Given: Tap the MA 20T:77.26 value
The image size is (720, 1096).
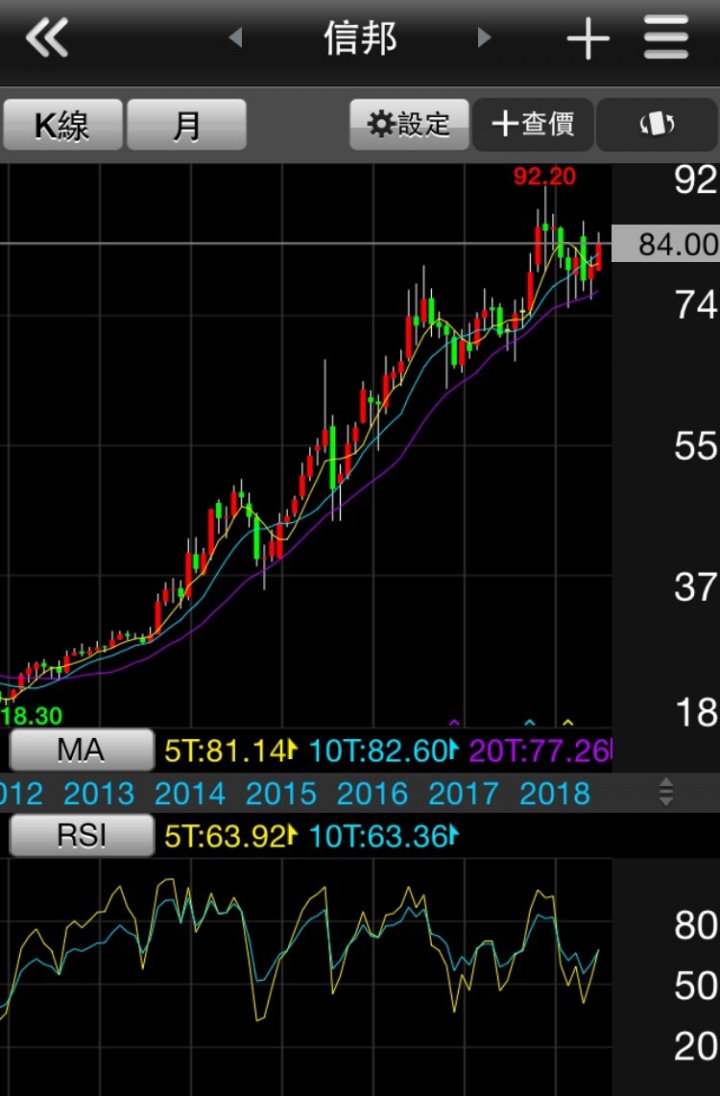Looking at the screenshot, I should (x=540, y=751).
